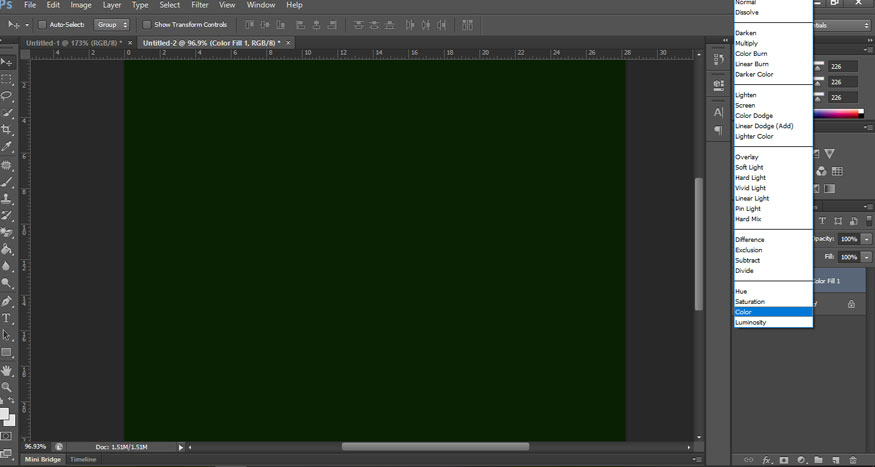The width and height of the screenshot is (875, 467).
Task: Open the Filter menu
Action: pyautogui.click(x=200, y=5)
